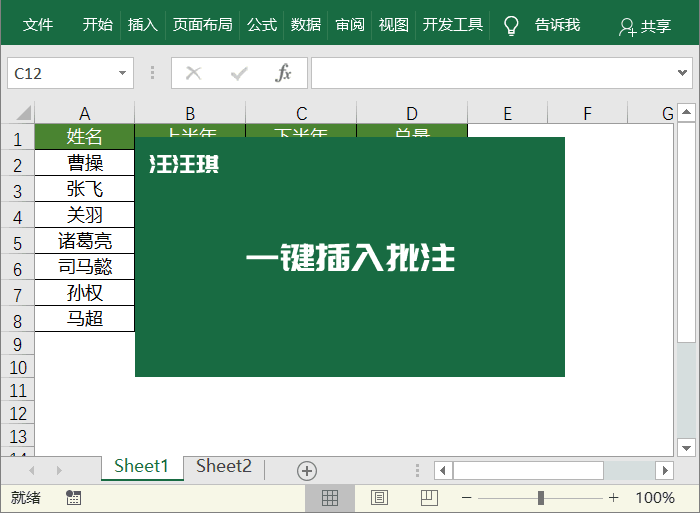Switch to Page Layout view
Image resolution: width=700 pixels, height=513 pixels.
[x=379, y=497]
